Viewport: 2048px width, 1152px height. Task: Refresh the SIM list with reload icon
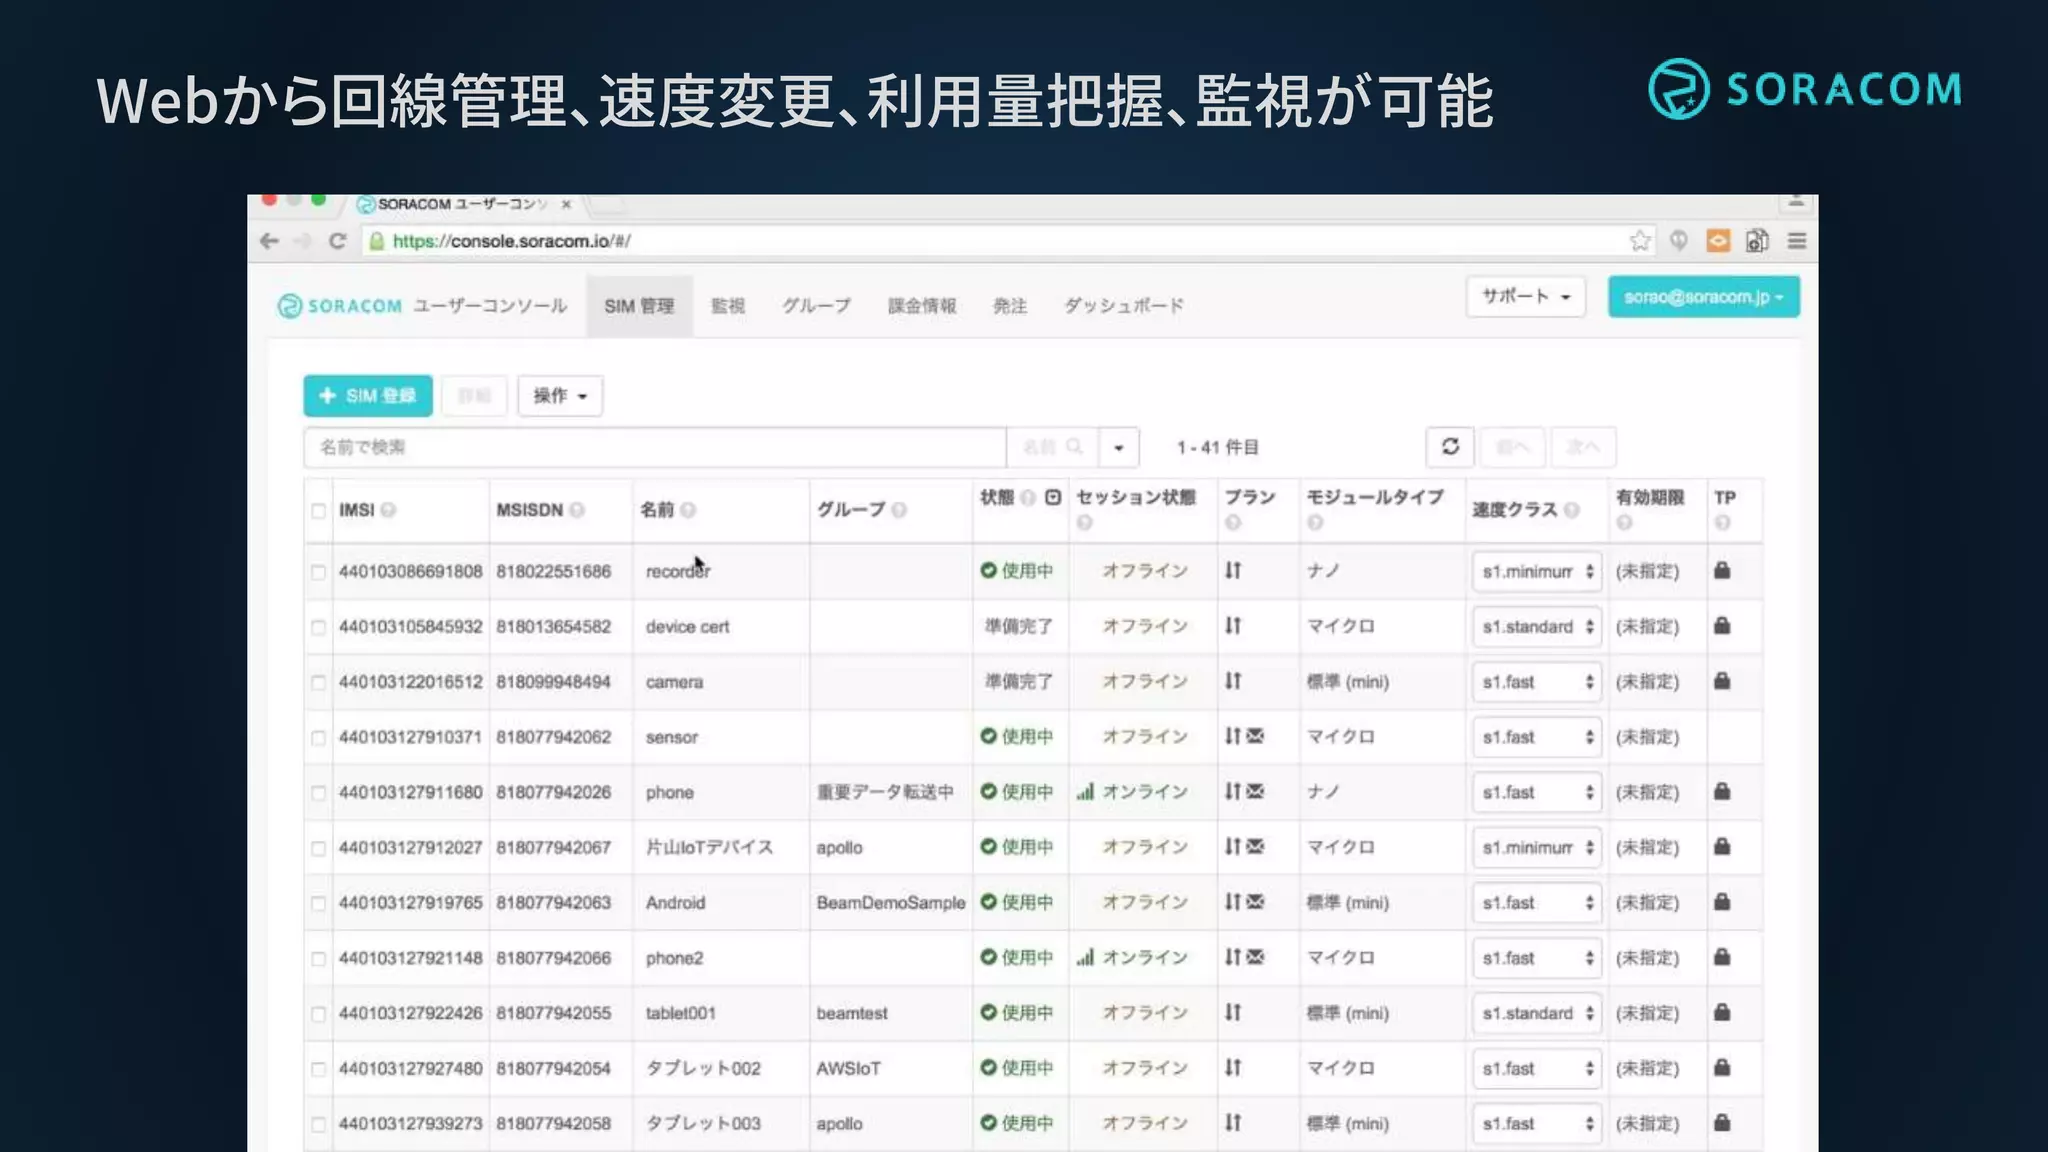pos(1450,447)
